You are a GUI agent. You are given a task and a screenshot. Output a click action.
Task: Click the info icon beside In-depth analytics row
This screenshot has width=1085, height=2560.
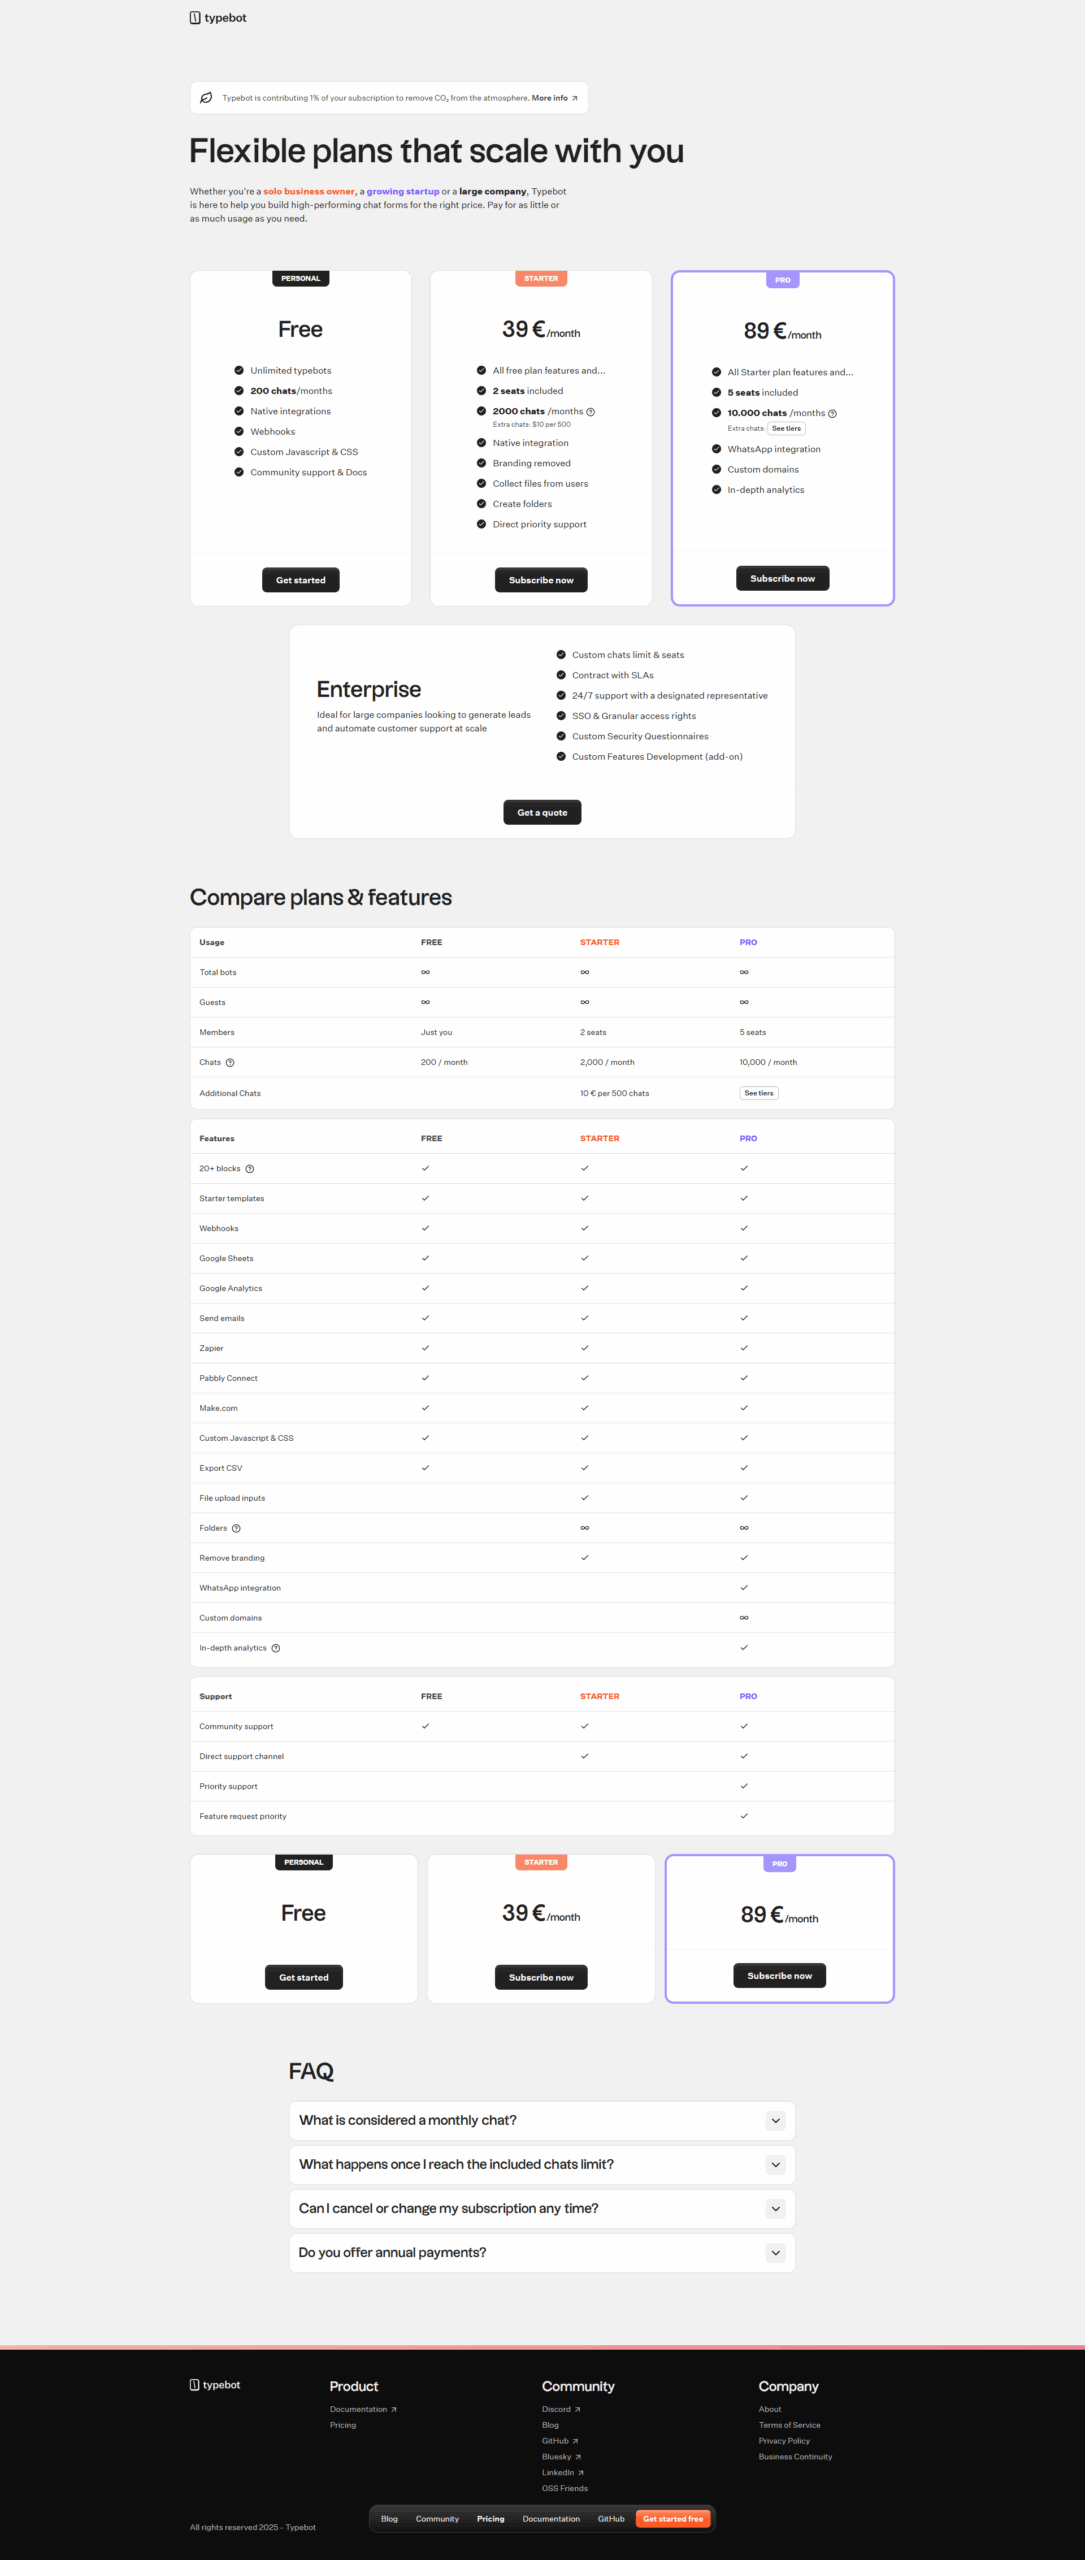276,1649
